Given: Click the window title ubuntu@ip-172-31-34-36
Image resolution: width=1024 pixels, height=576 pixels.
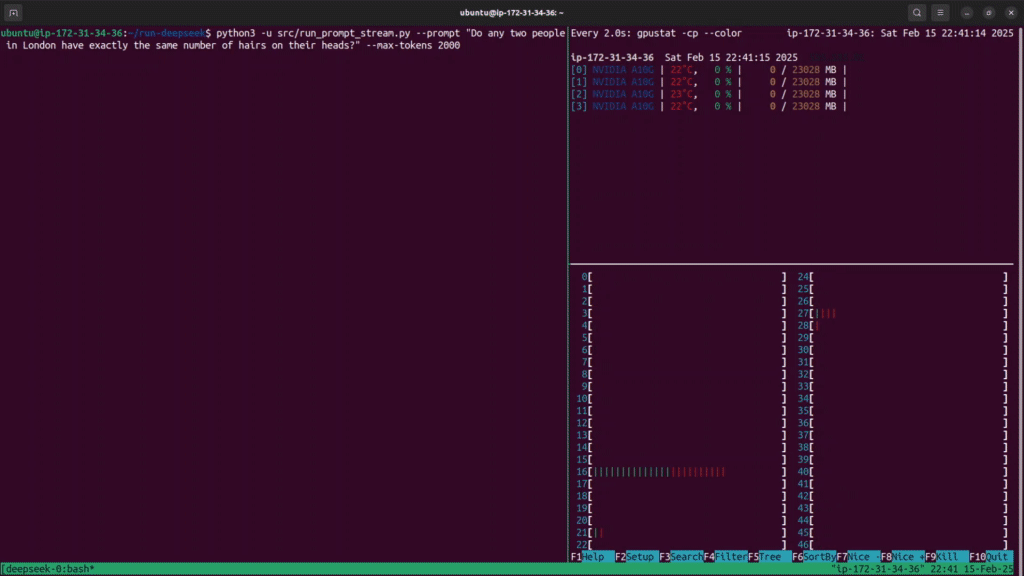Looking at the screenshot, I should 511,12.
